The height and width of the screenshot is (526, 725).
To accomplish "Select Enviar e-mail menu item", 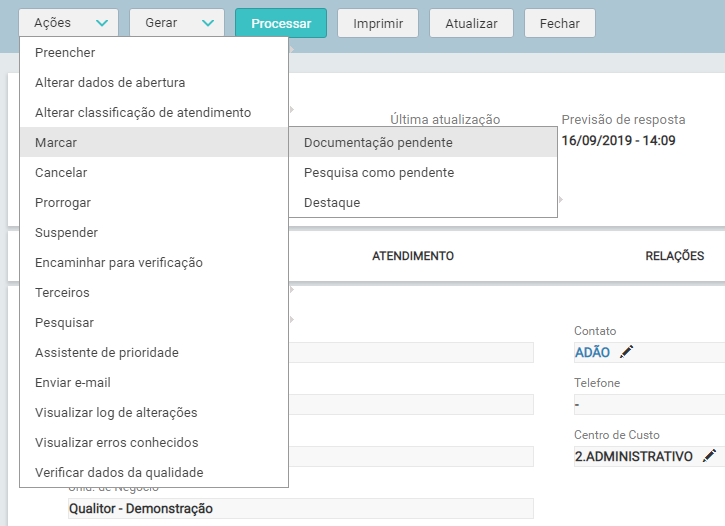I will (x=154, y=383).
